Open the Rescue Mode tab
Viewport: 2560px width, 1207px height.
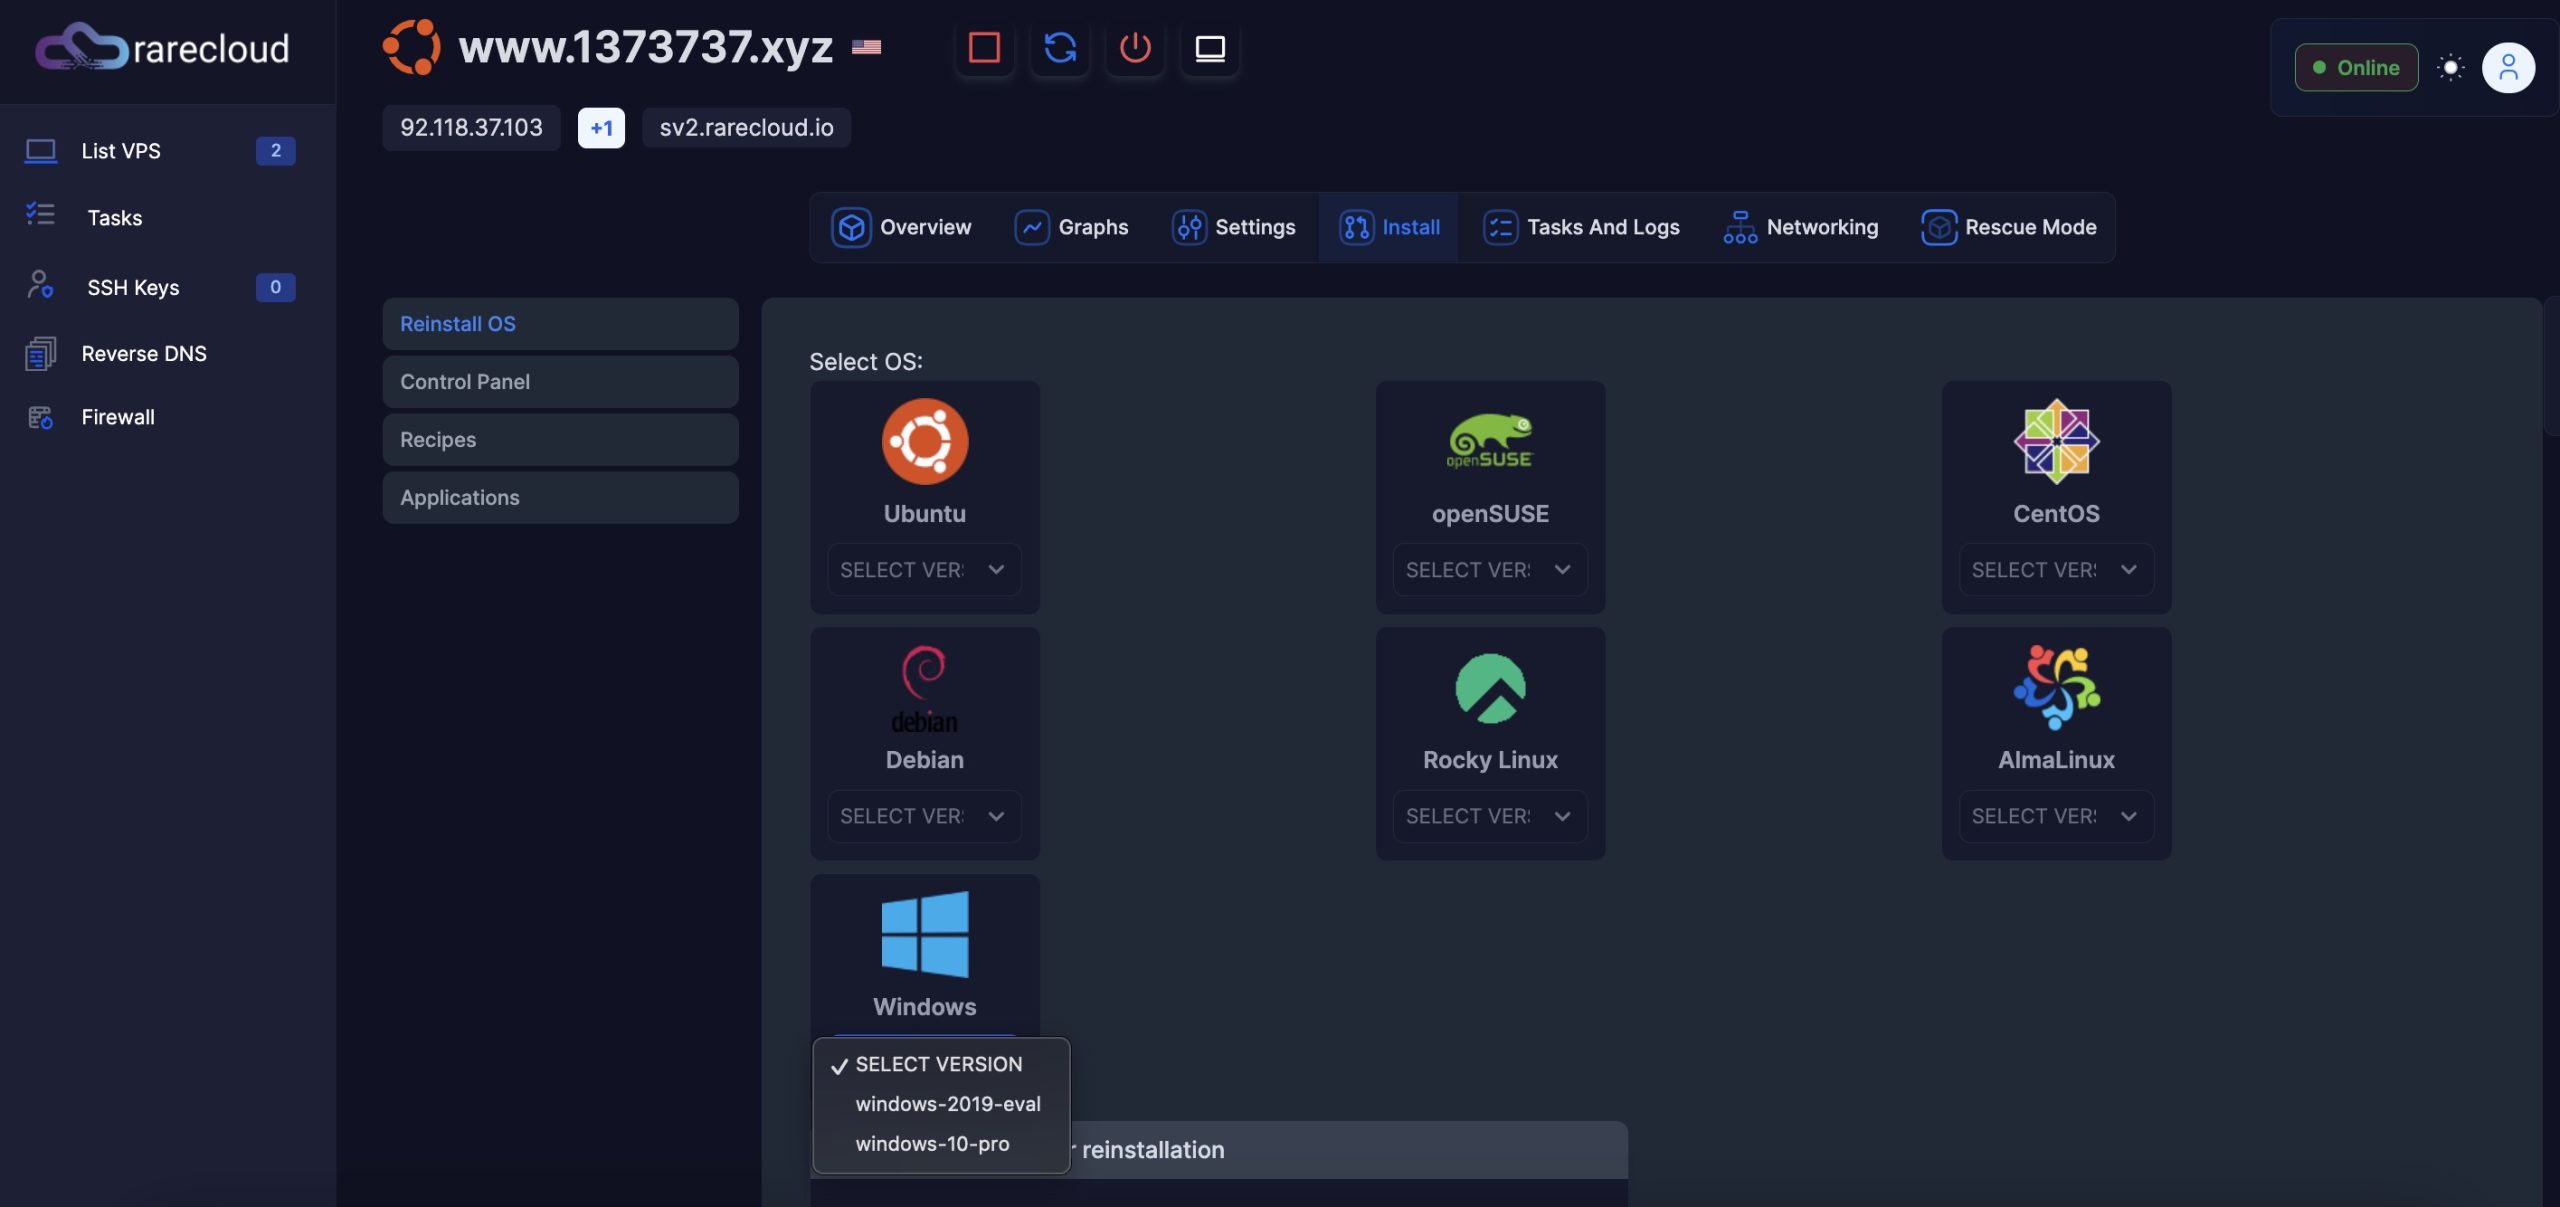pyautogui.click(x=2009, y=227)
